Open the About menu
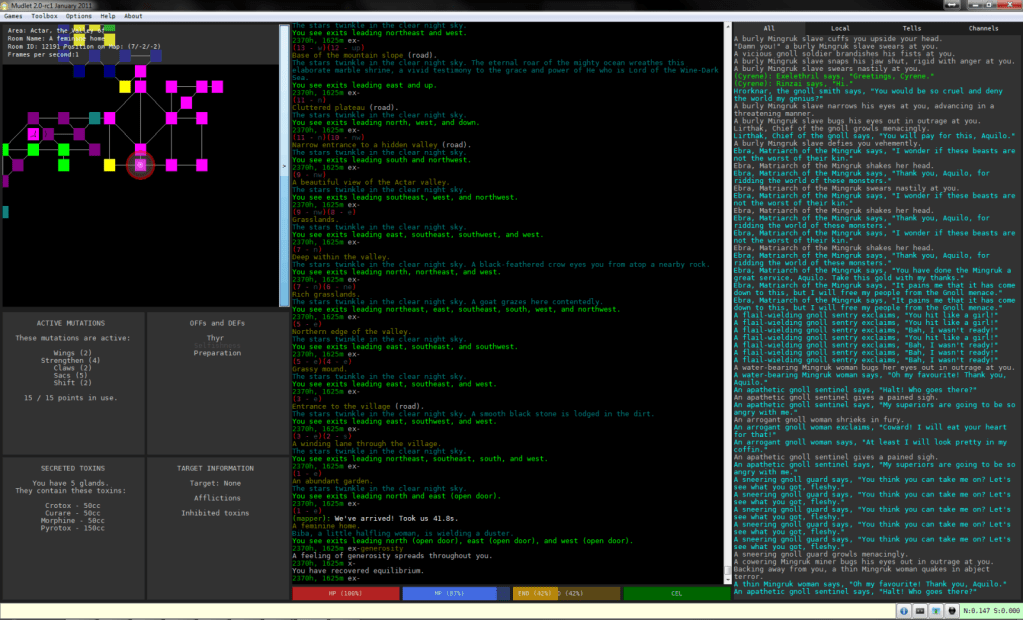 (133, 16)
